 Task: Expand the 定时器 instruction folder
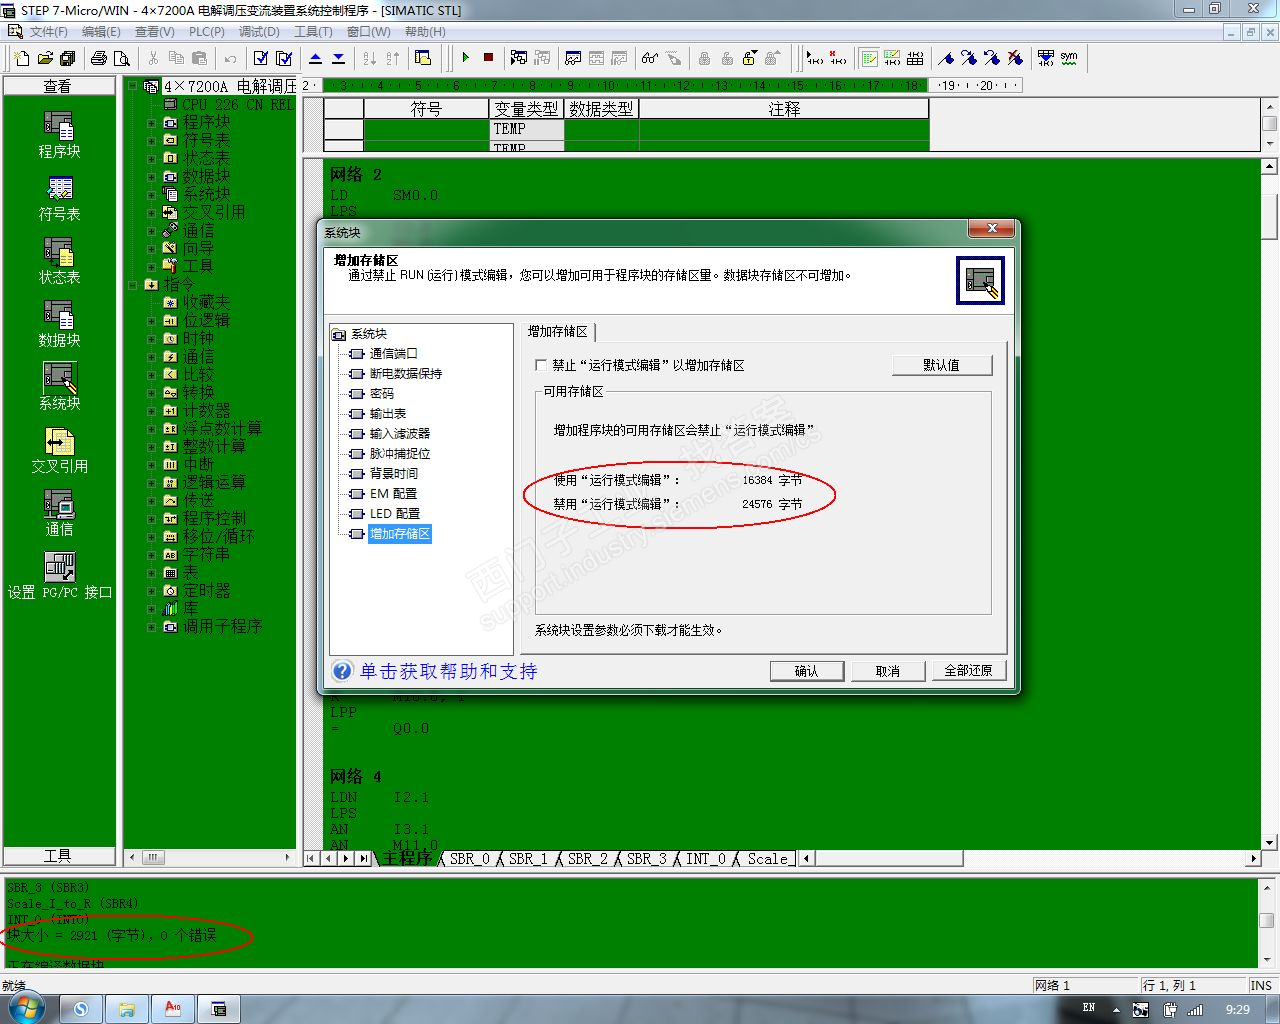point(152,591)
